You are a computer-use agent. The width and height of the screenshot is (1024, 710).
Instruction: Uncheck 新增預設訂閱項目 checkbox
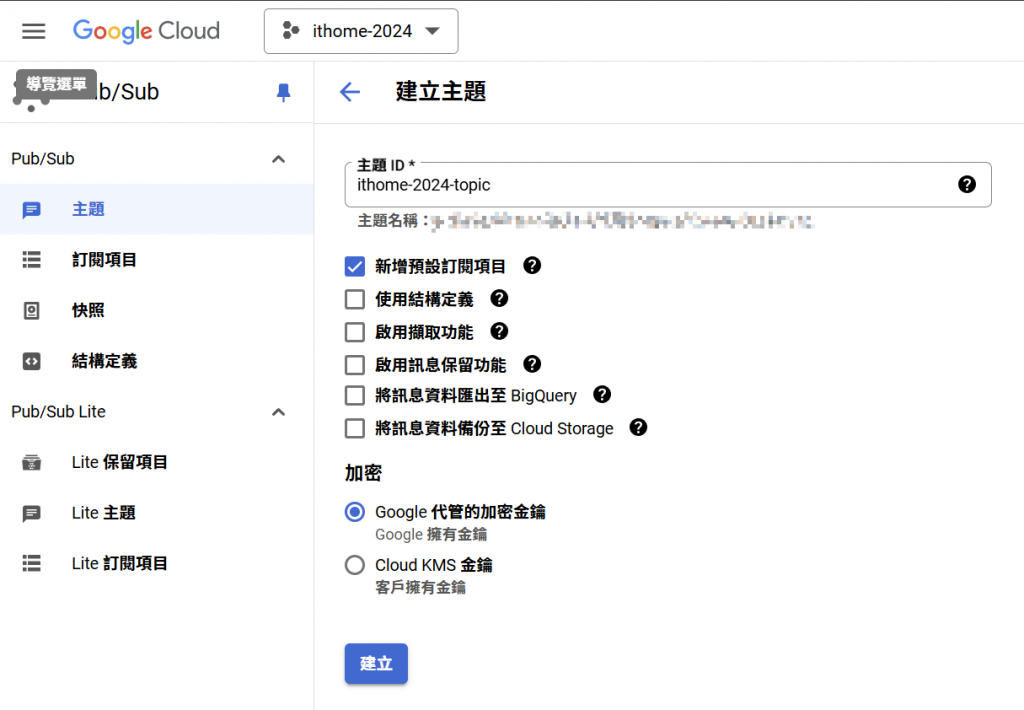tap(355, 266)
